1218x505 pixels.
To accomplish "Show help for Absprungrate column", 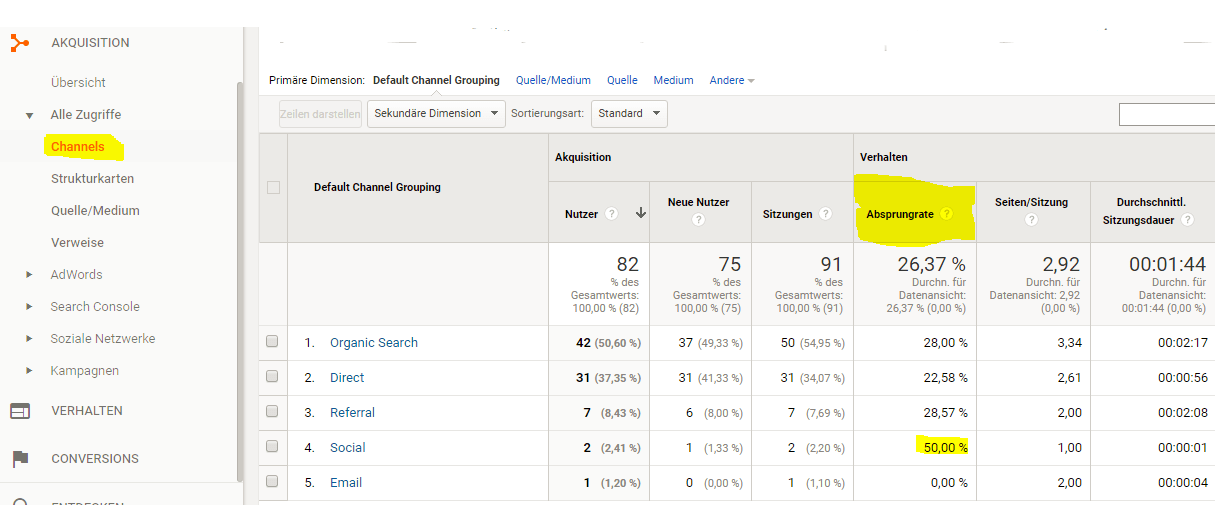I will 946,214.
